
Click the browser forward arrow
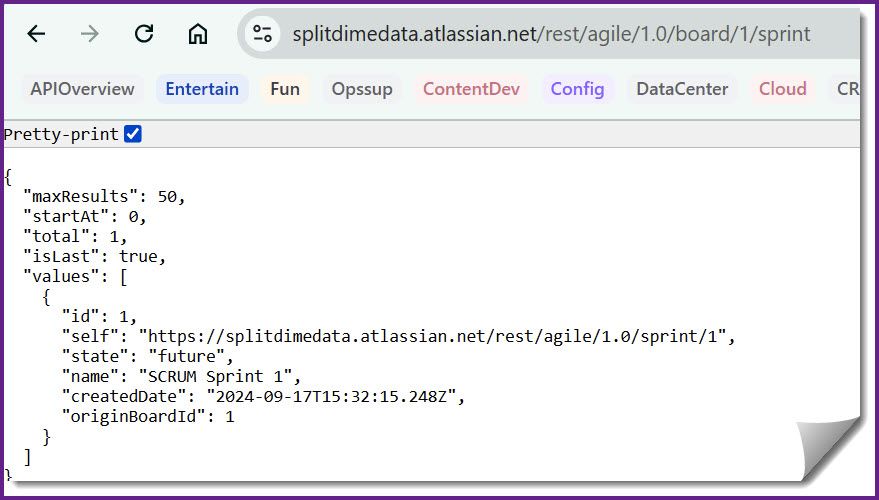pyautogui.click(x=90, y=34)
